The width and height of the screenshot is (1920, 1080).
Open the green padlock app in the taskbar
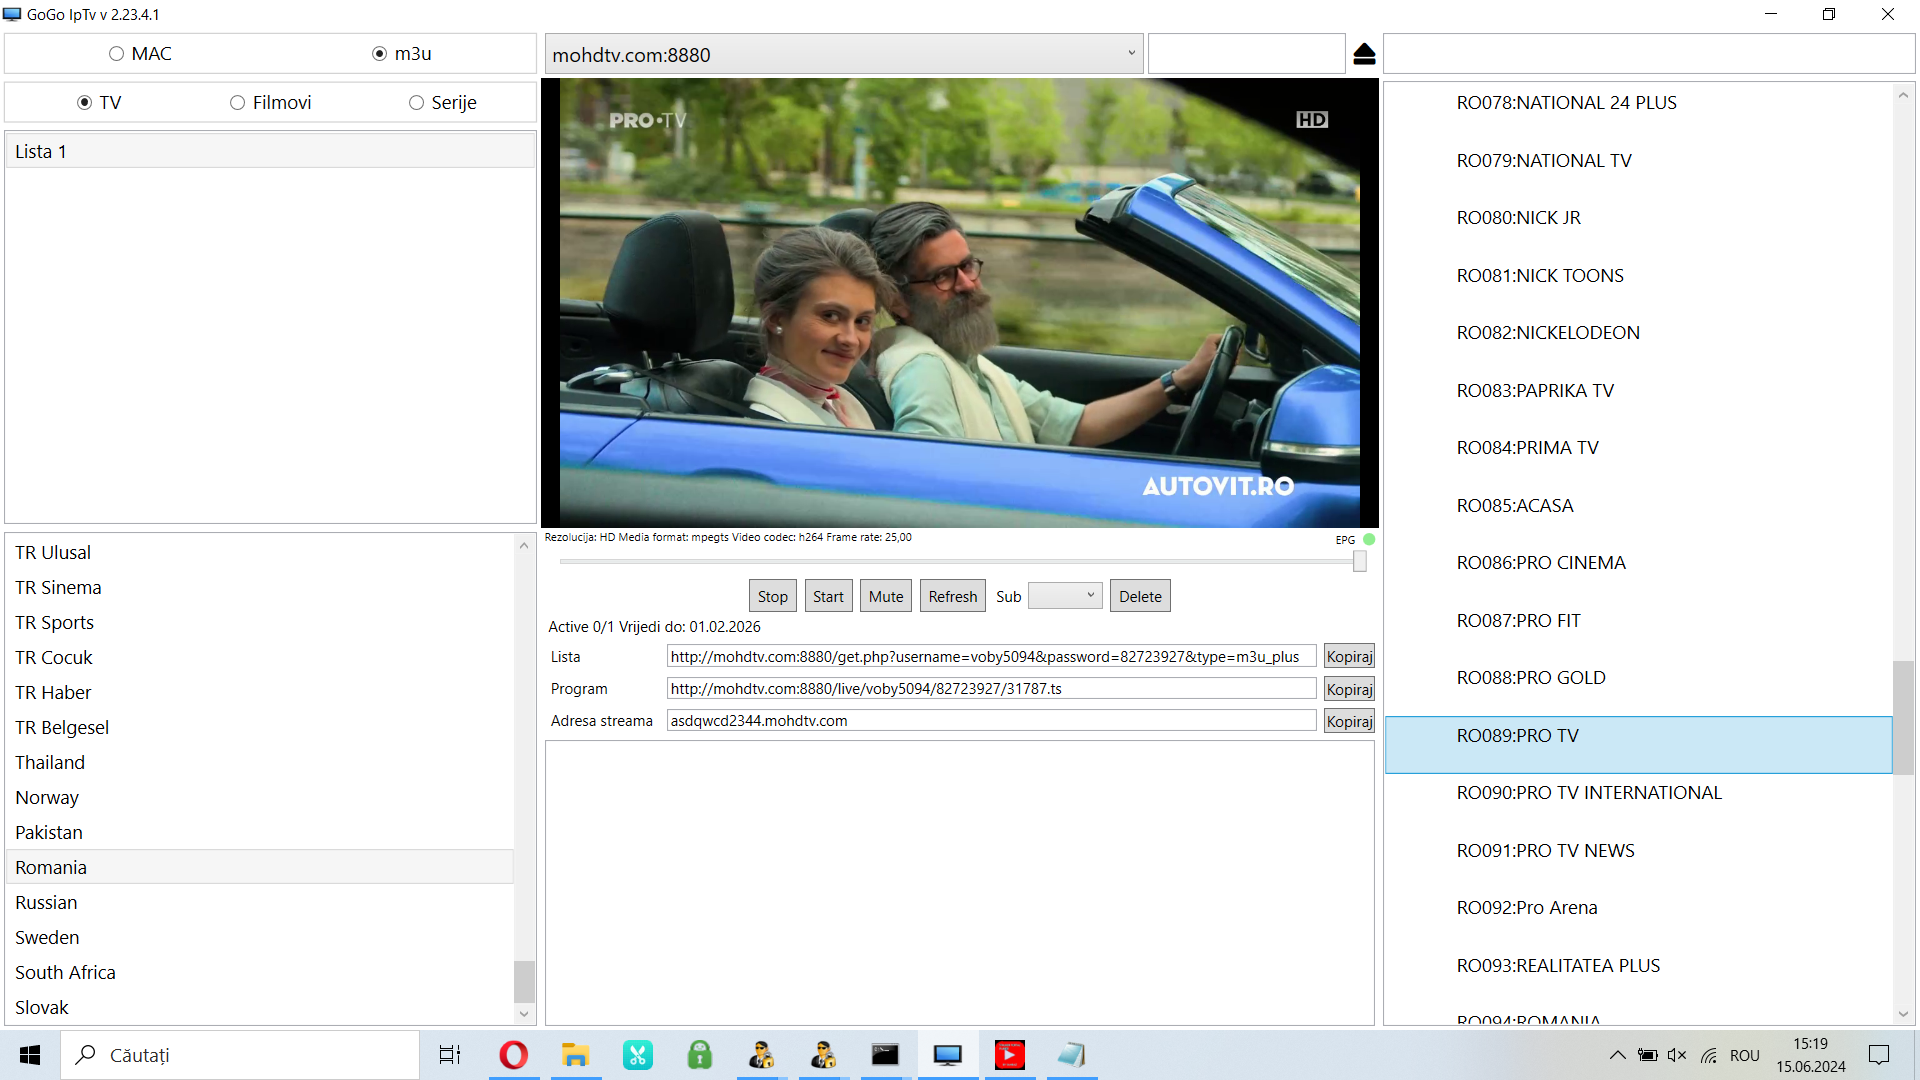(700, 1055)
